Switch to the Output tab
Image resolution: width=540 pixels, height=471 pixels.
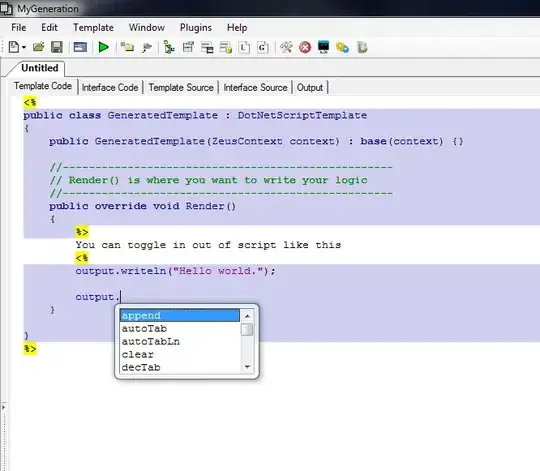click(x=310, y=87)
